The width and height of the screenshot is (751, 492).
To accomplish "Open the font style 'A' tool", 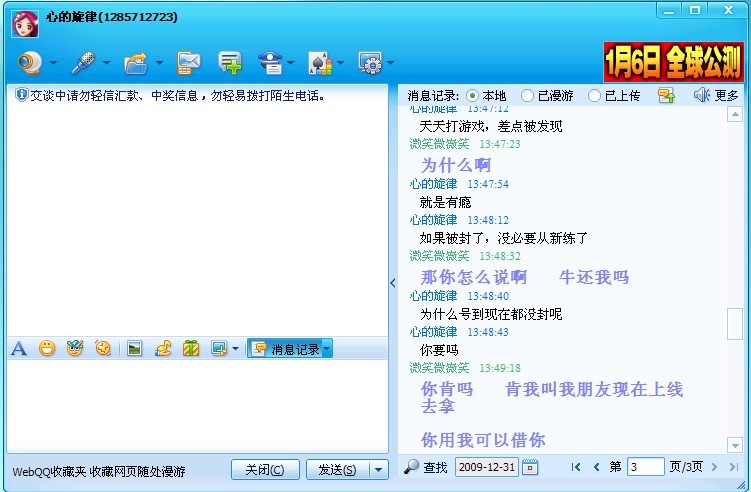I will tap(18, 349).
